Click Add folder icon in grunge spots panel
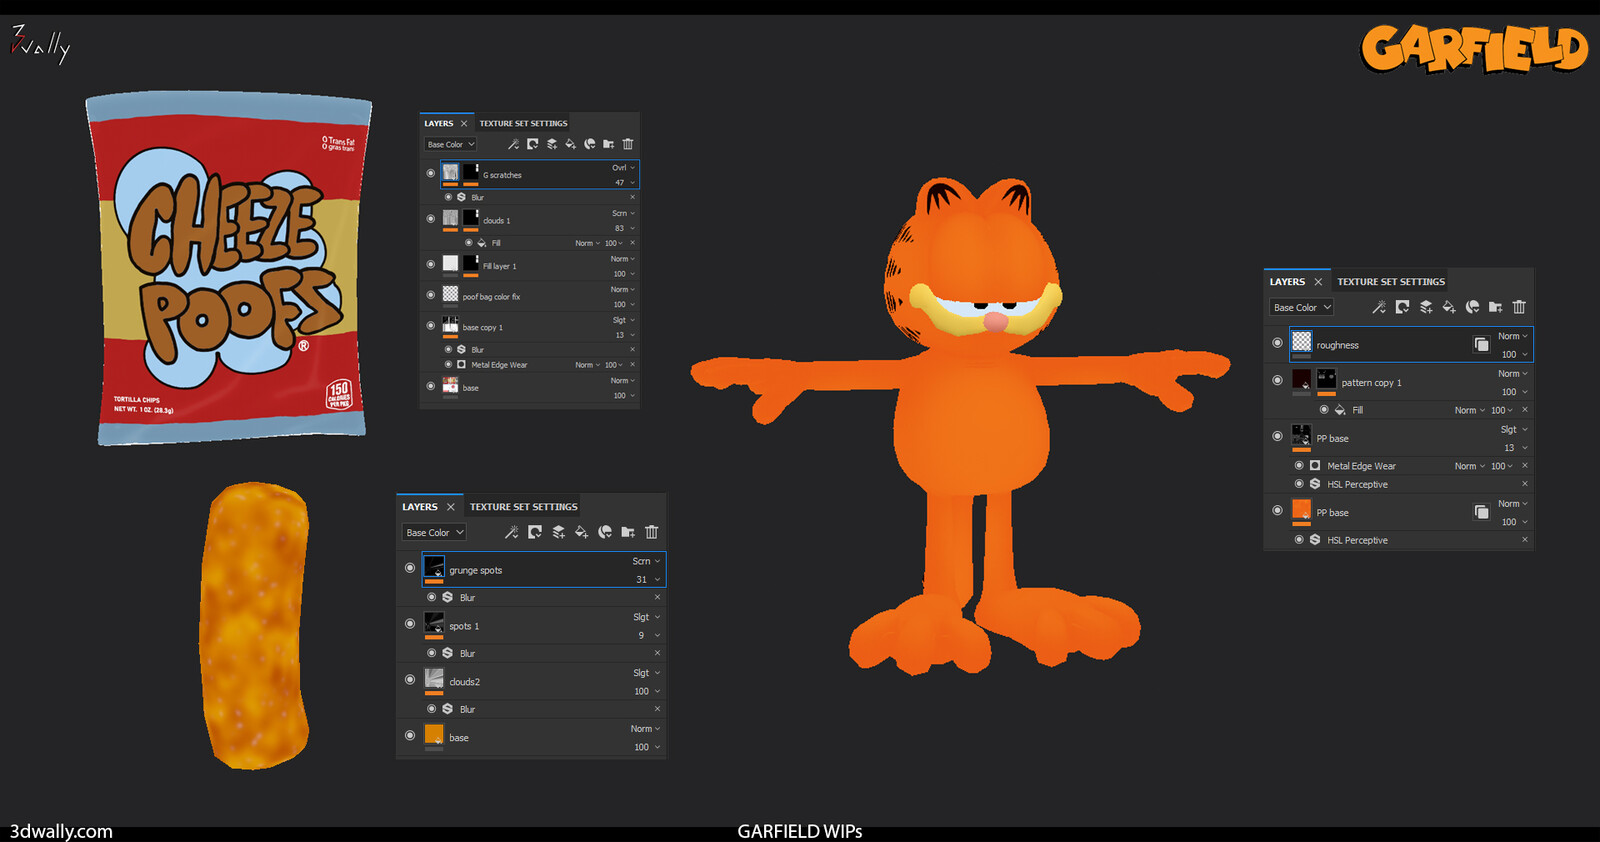Screen dimensions: 1600x842 click(x=628, y=532)
